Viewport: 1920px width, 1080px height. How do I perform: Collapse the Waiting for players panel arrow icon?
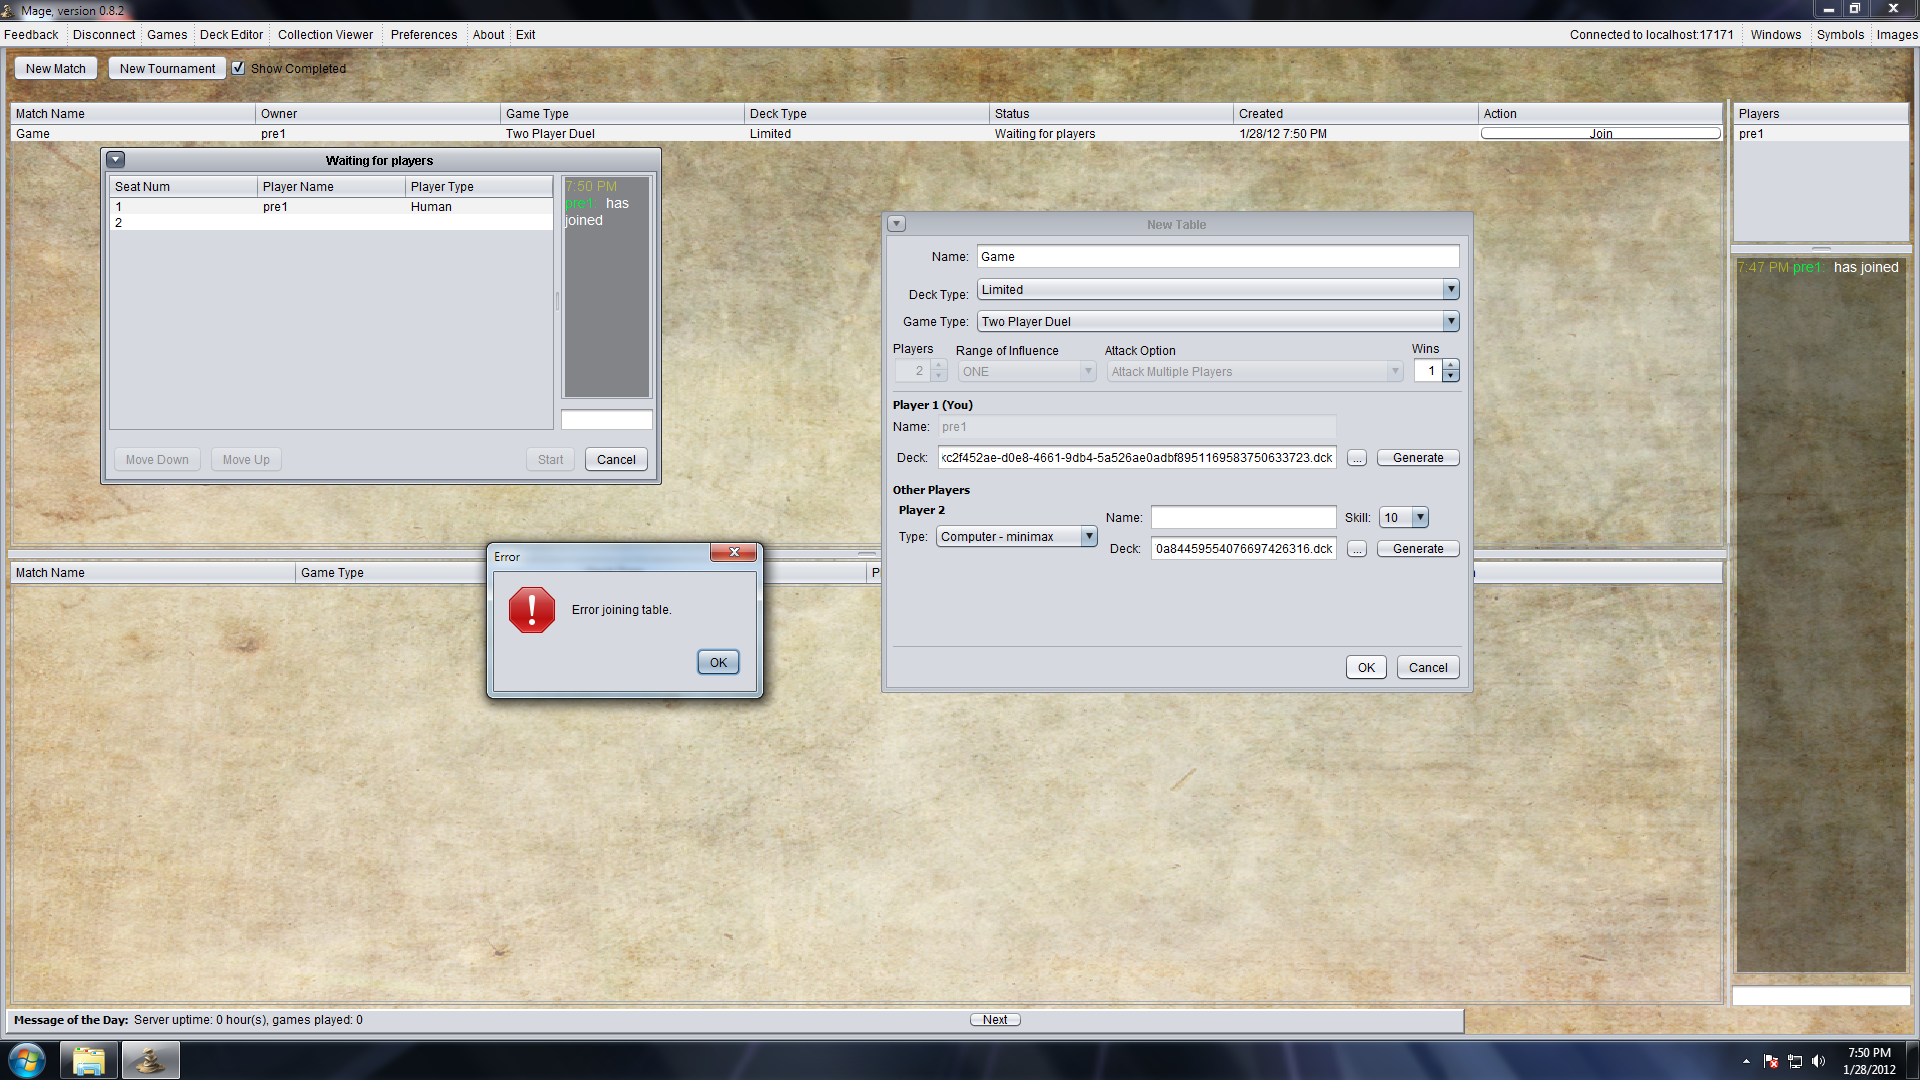[x=116, y=160]
